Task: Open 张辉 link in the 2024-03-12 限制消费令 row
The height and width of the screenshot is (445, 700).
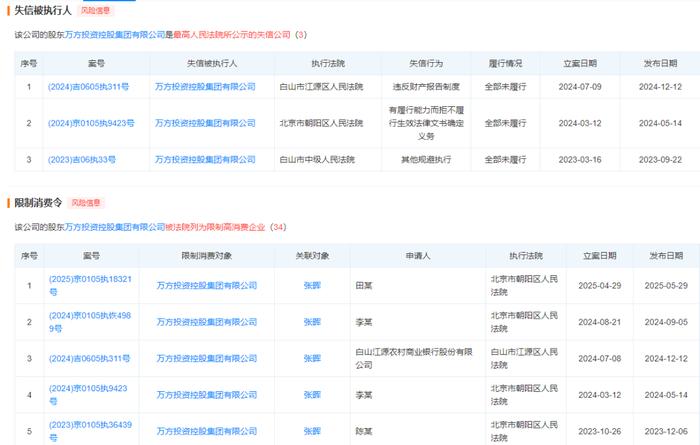Action: (x=312, y=395)
